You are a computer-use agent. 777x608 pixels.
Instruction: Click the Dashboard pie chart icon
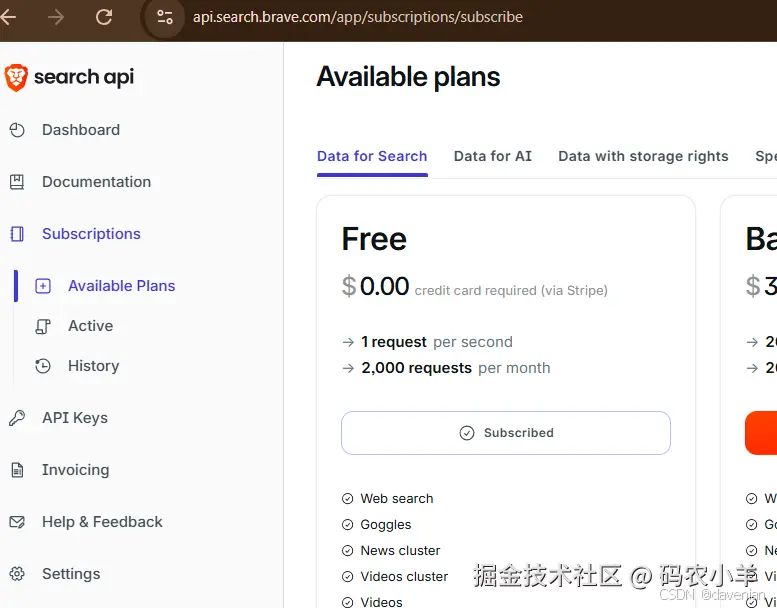click(x=17, y=130)
